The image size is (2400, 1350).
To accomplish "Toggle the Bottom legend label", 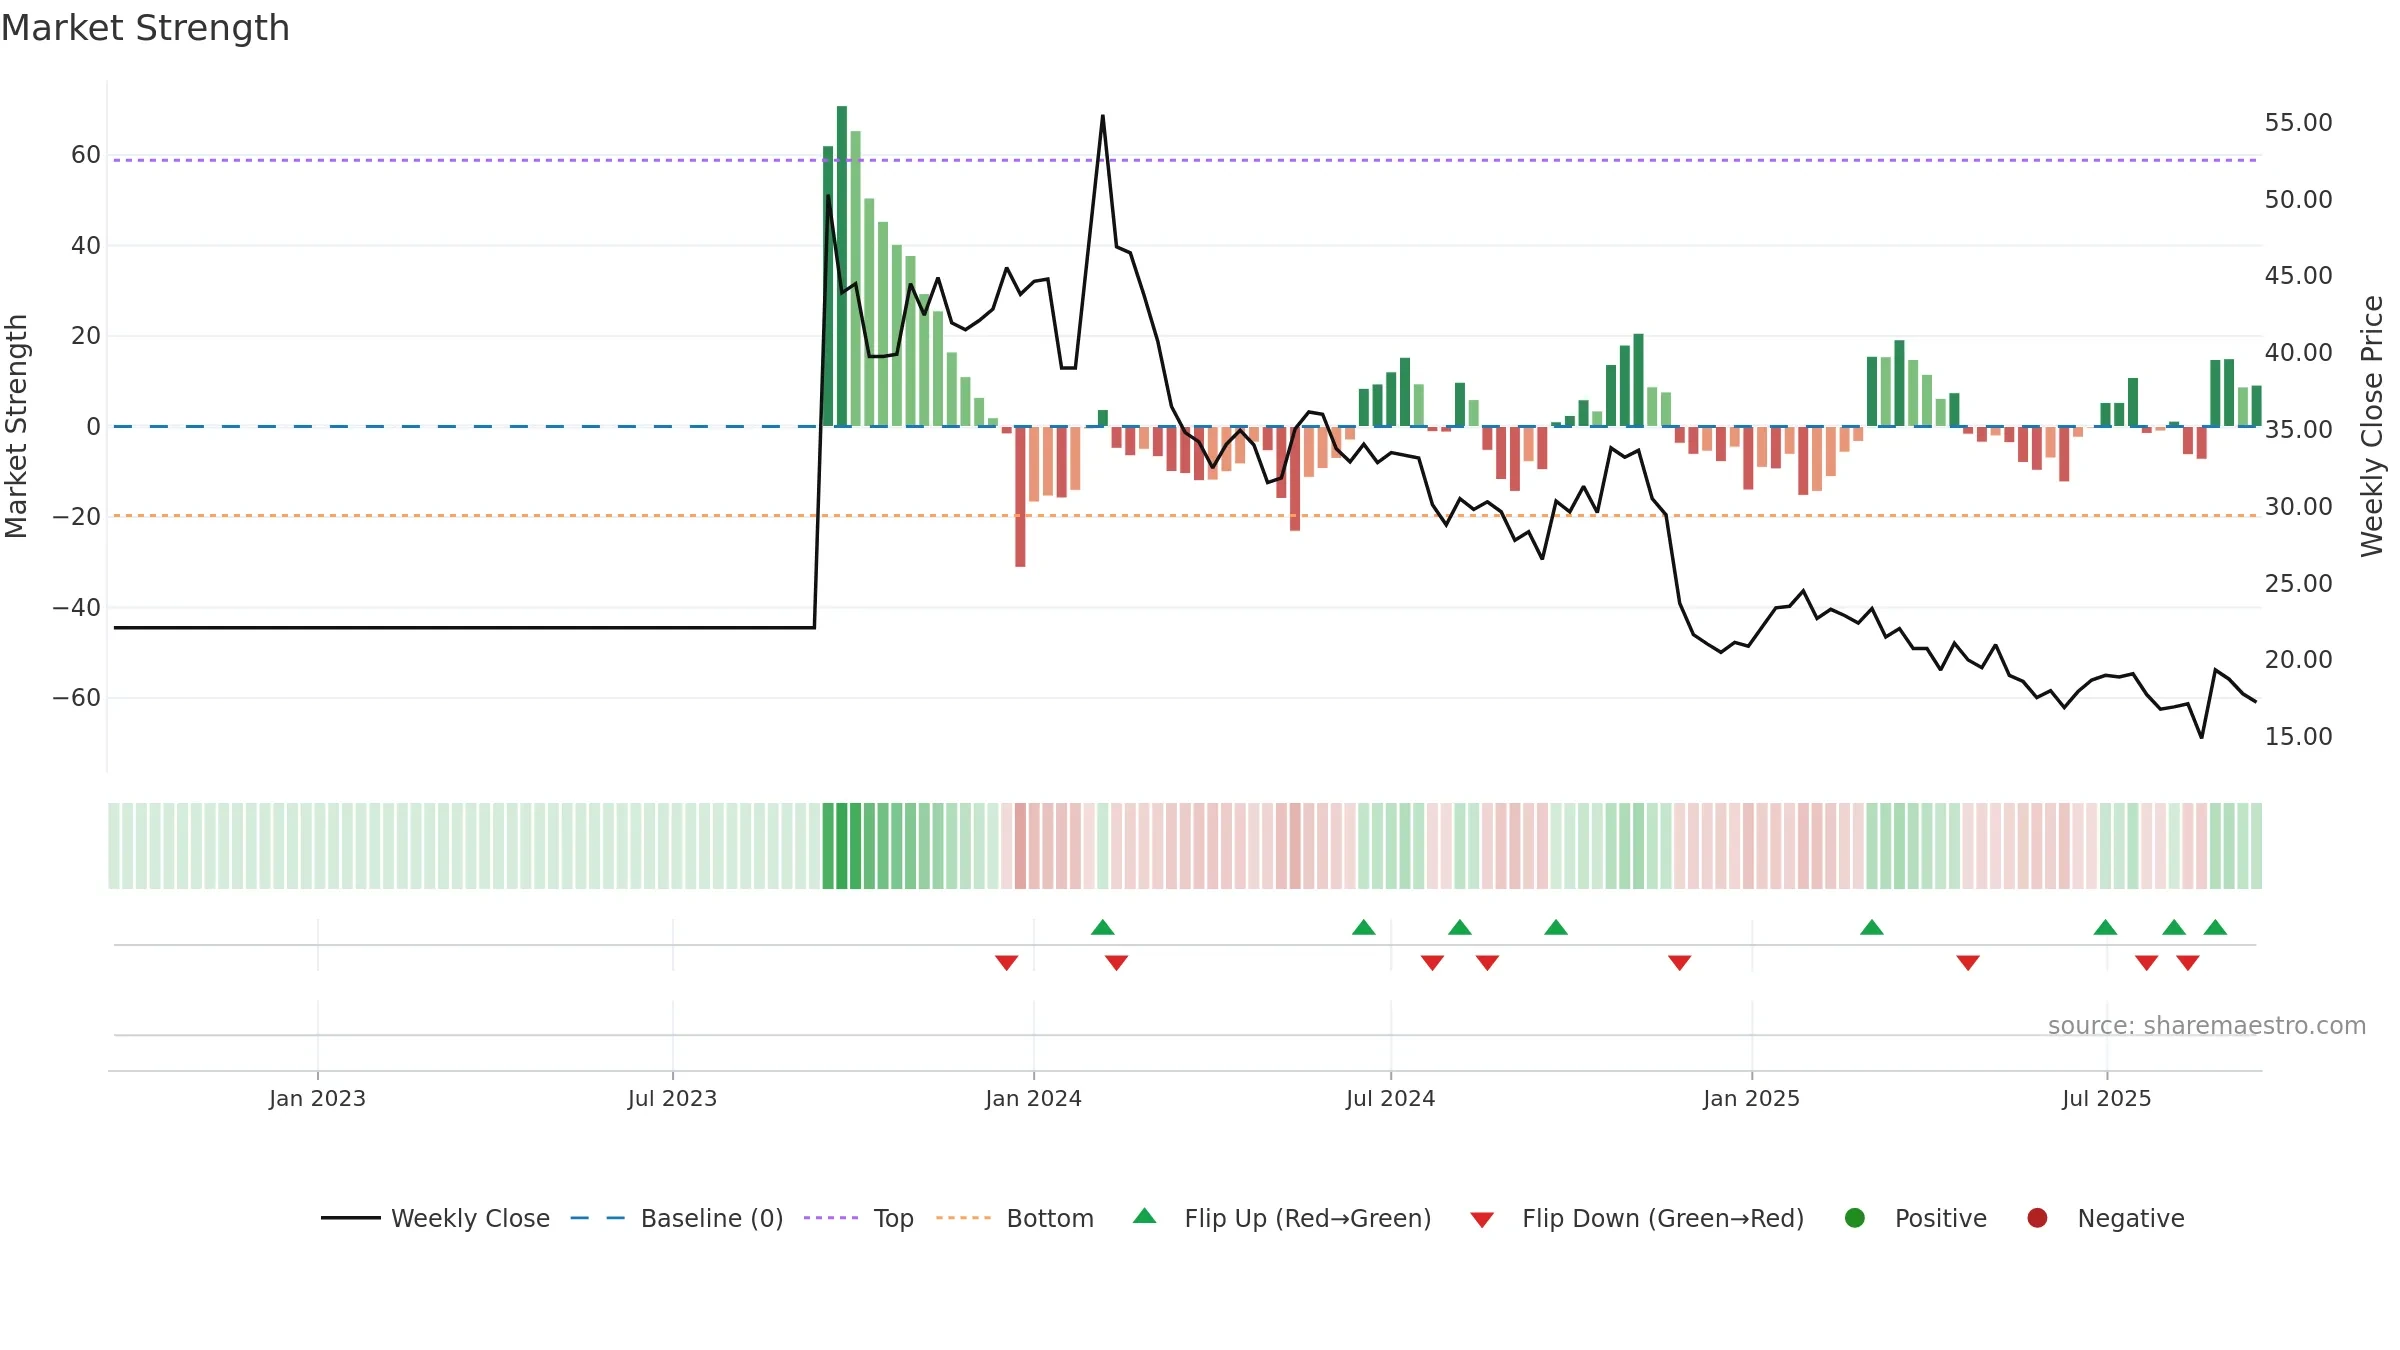I will pyautogui.click(x=1050, y=1218).
